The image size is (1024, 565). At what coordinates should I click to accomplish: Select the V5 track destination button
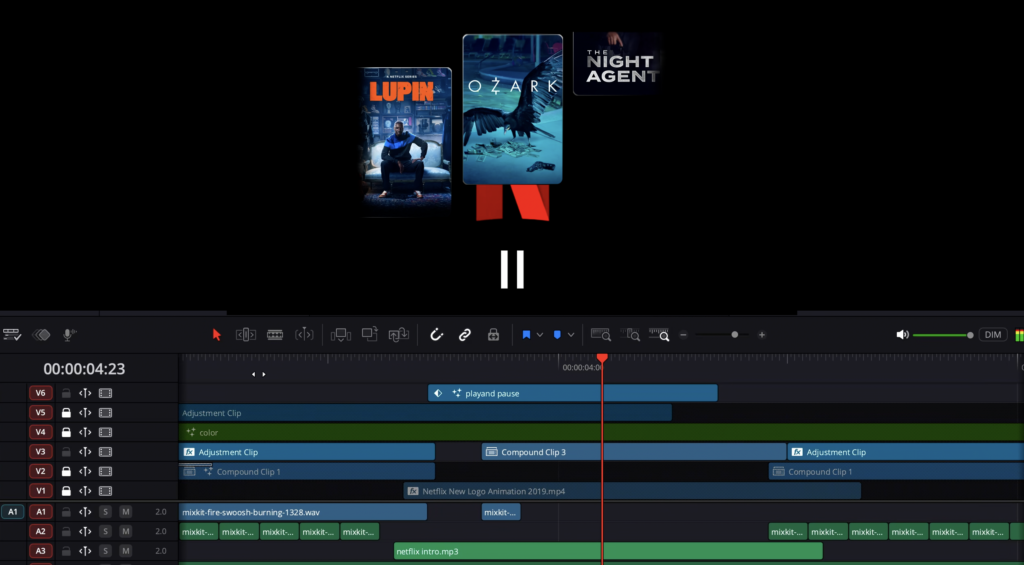(40, 413)
